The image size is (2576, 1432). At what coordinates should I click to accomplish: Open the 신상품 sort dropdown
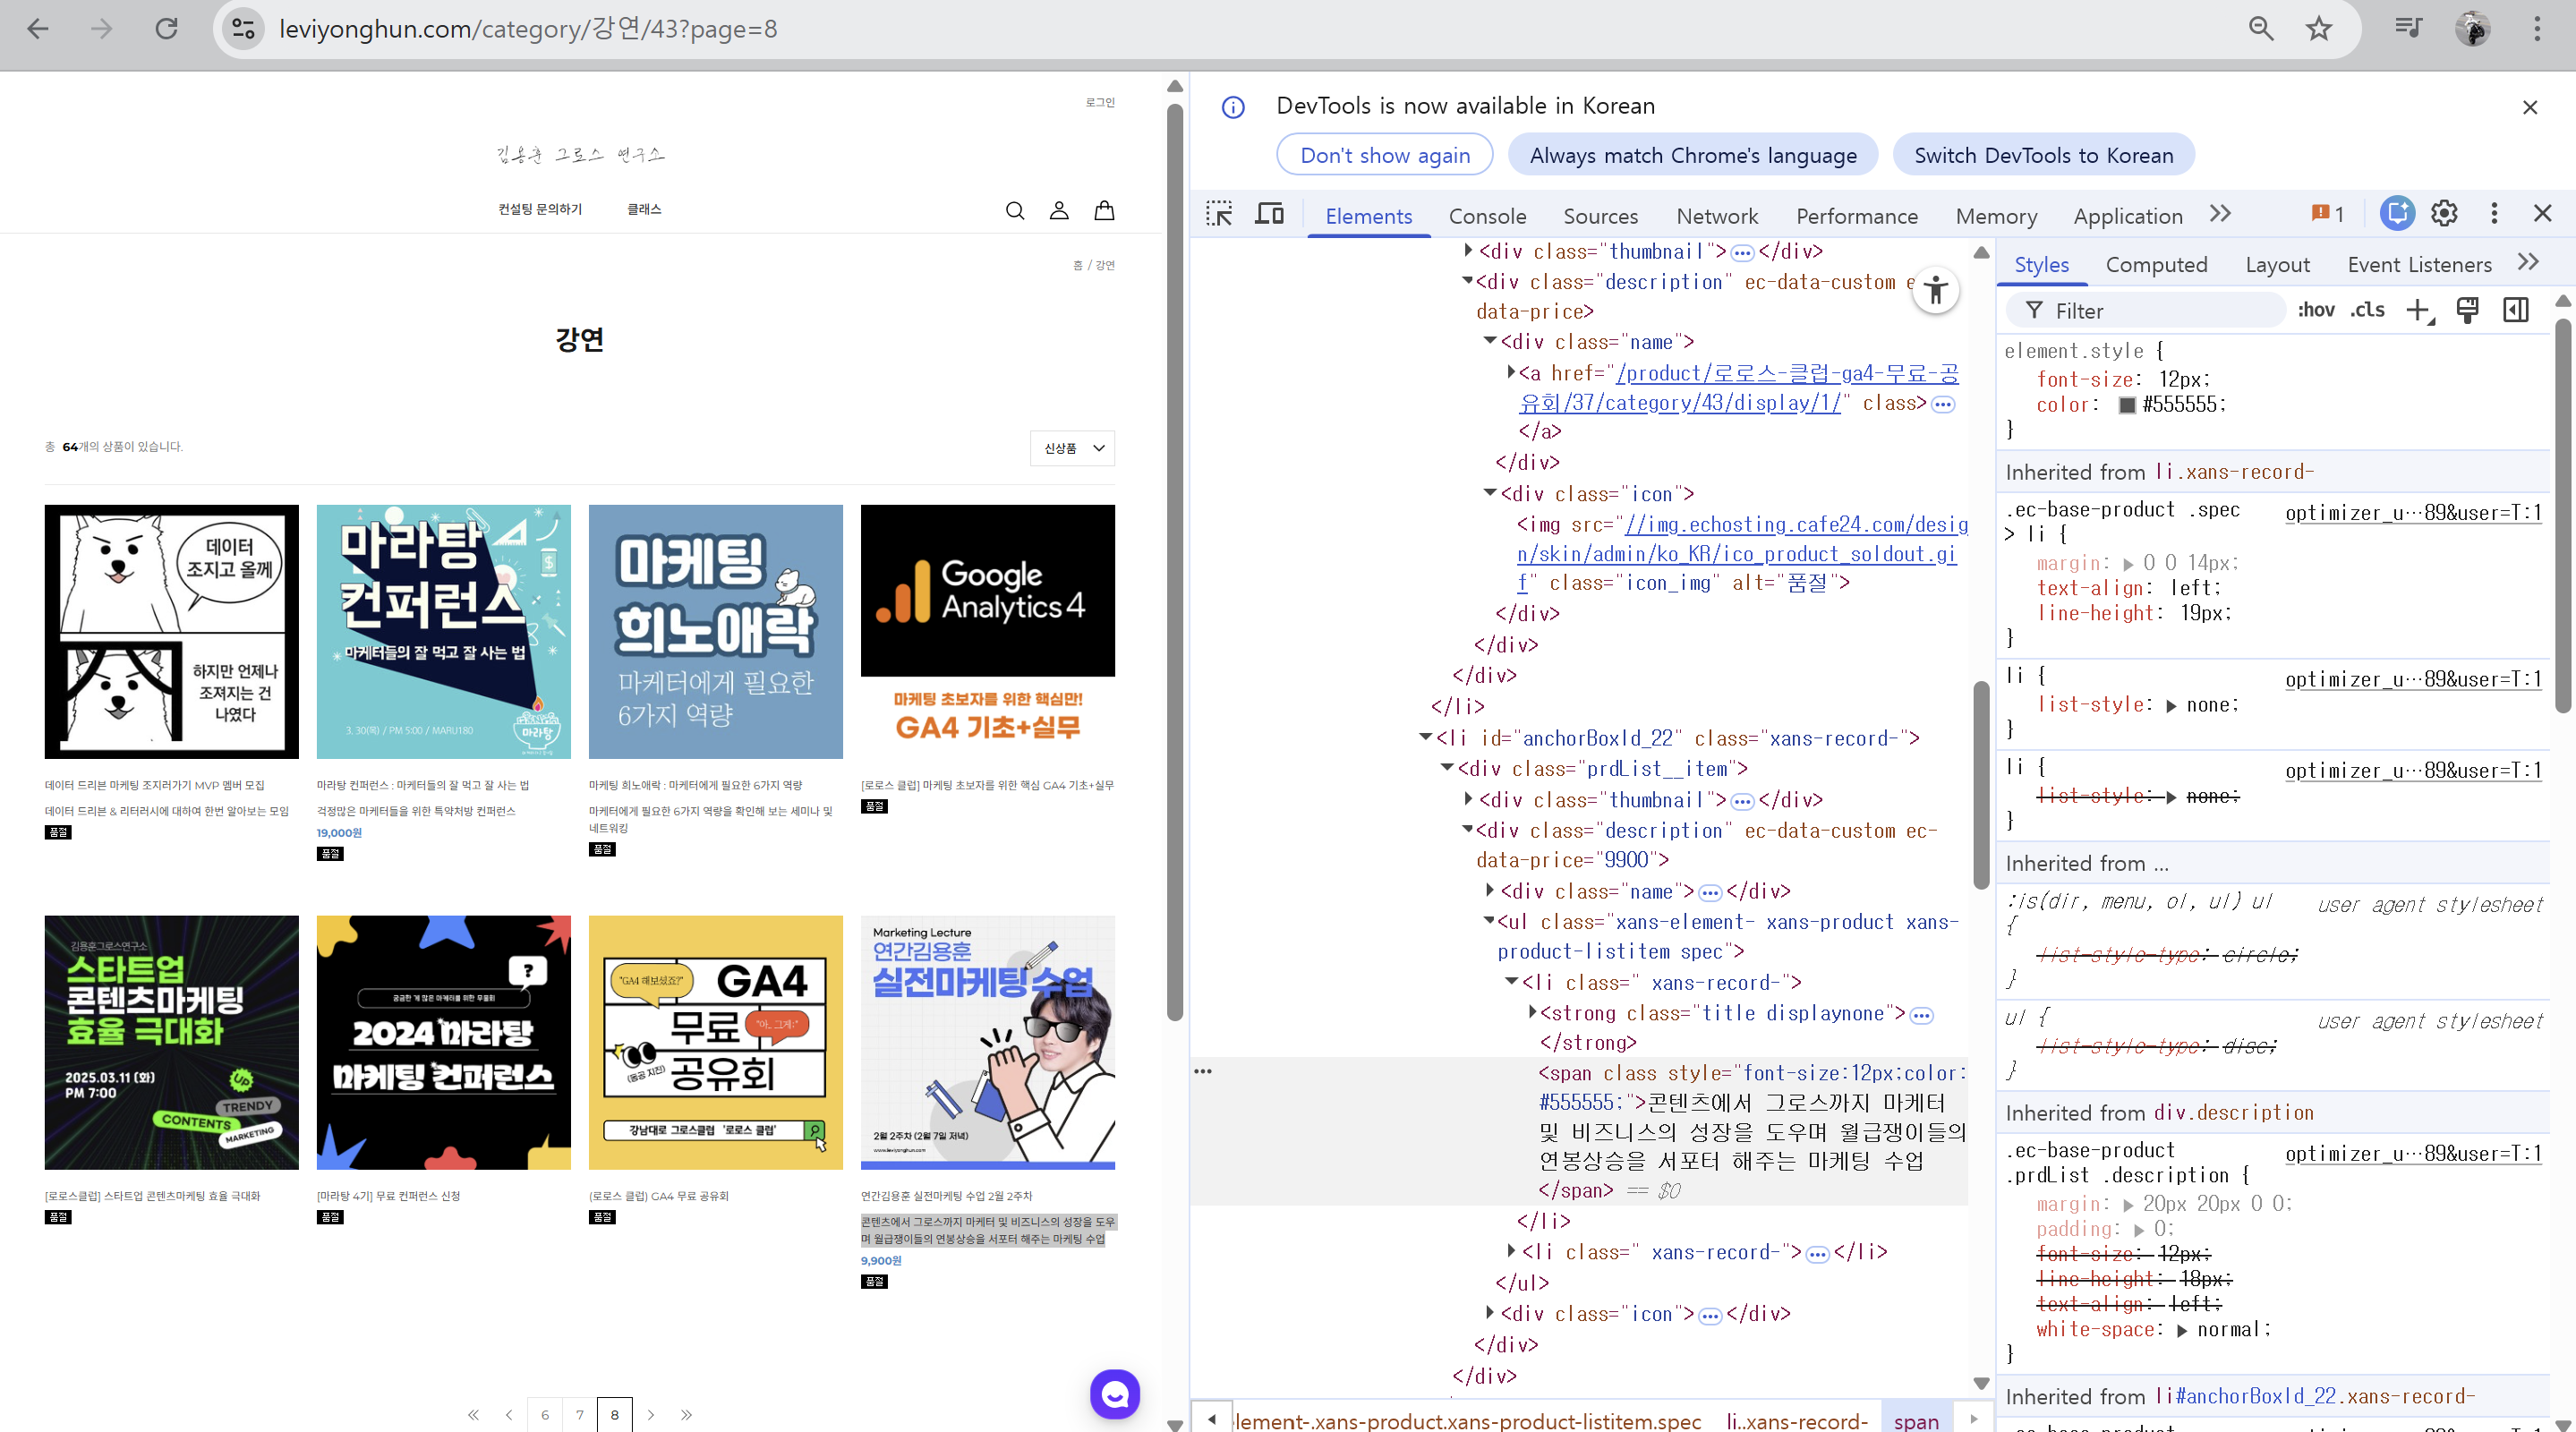pos(1072,448)
